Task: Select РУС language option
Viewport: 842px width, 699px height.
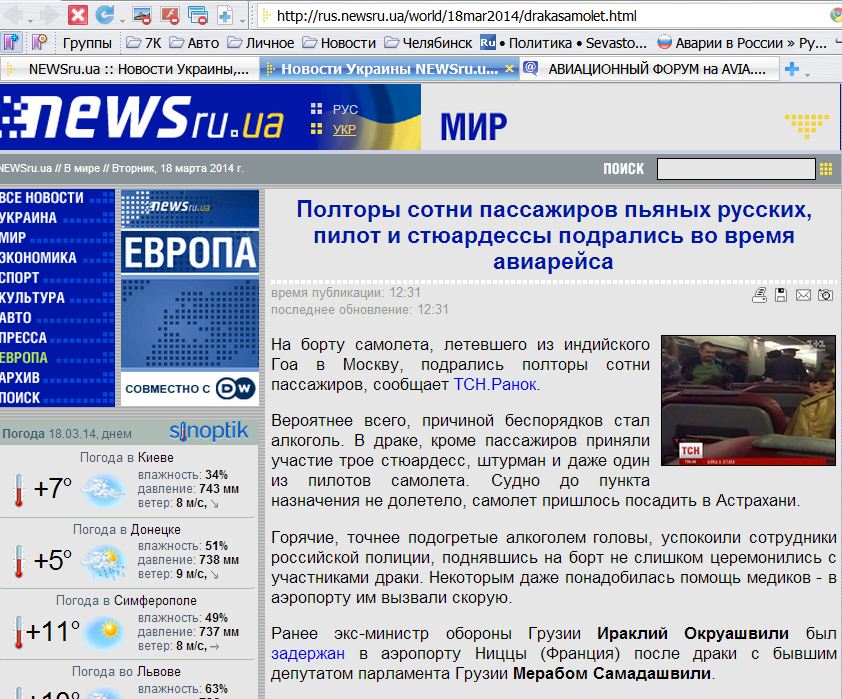Action: coord(344,109)
